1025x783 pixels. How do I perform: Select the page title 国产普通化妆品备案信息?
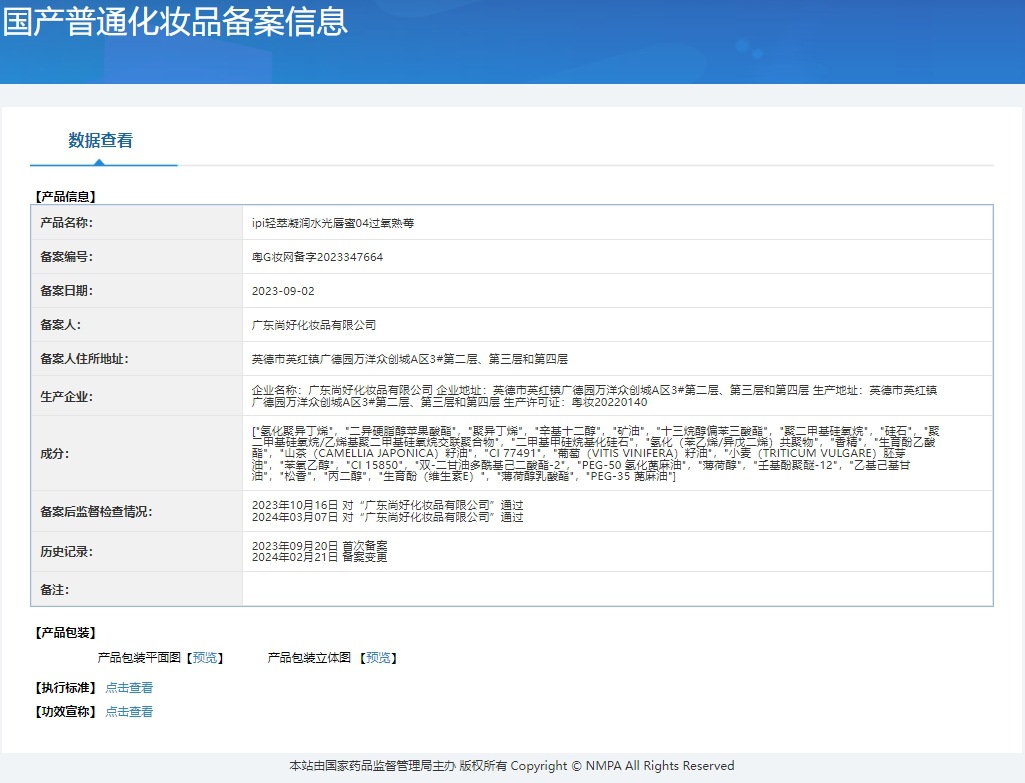[x=175, y=21]
